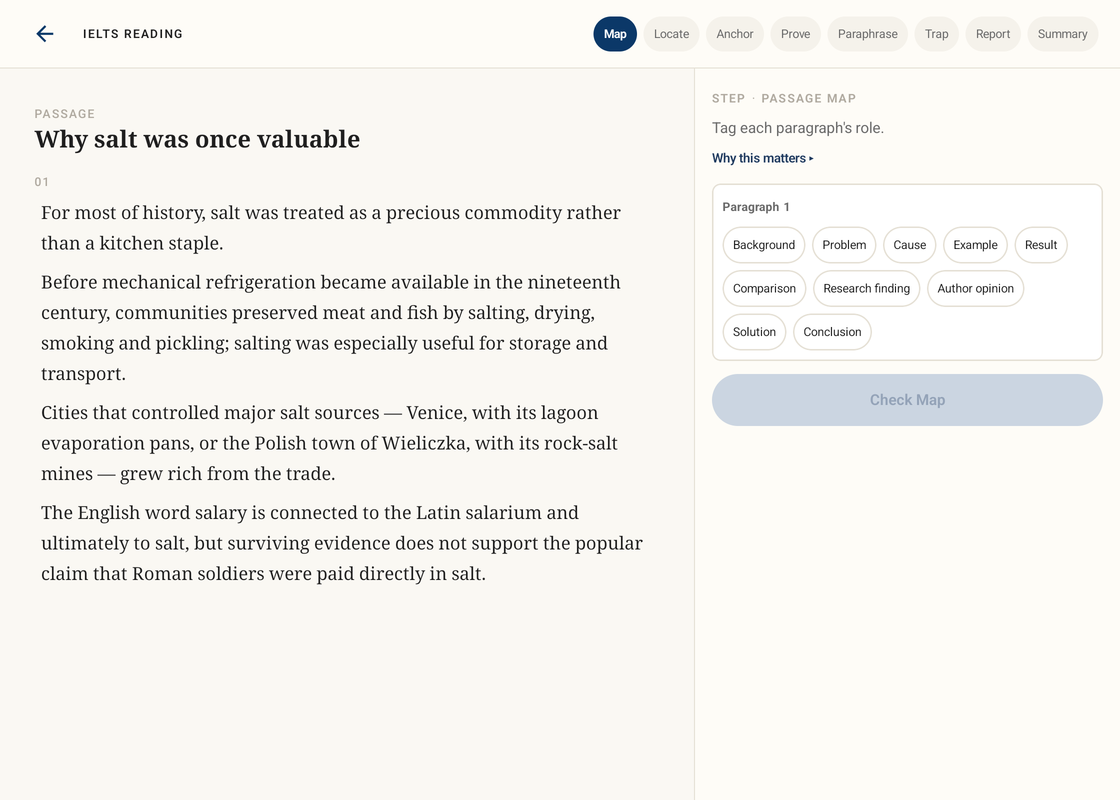Click the sentence about Venice and Wieliczka
The width and height of the screenshot is (1120, 800).
(329, 443)
